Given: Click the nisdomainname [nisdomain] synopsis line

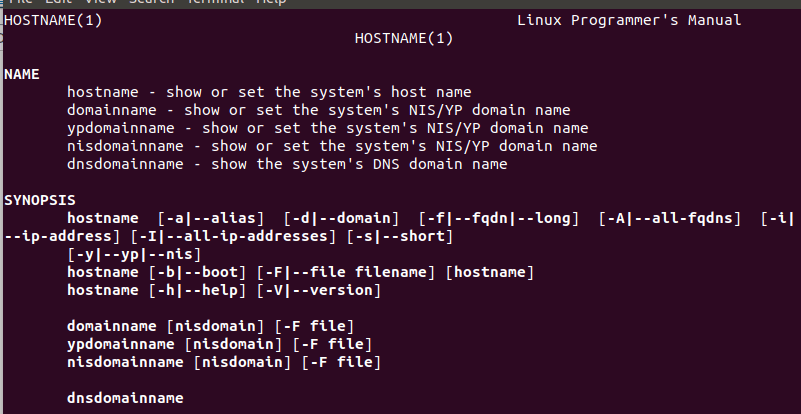Looking at the screenshot, I should click(224, 362).
